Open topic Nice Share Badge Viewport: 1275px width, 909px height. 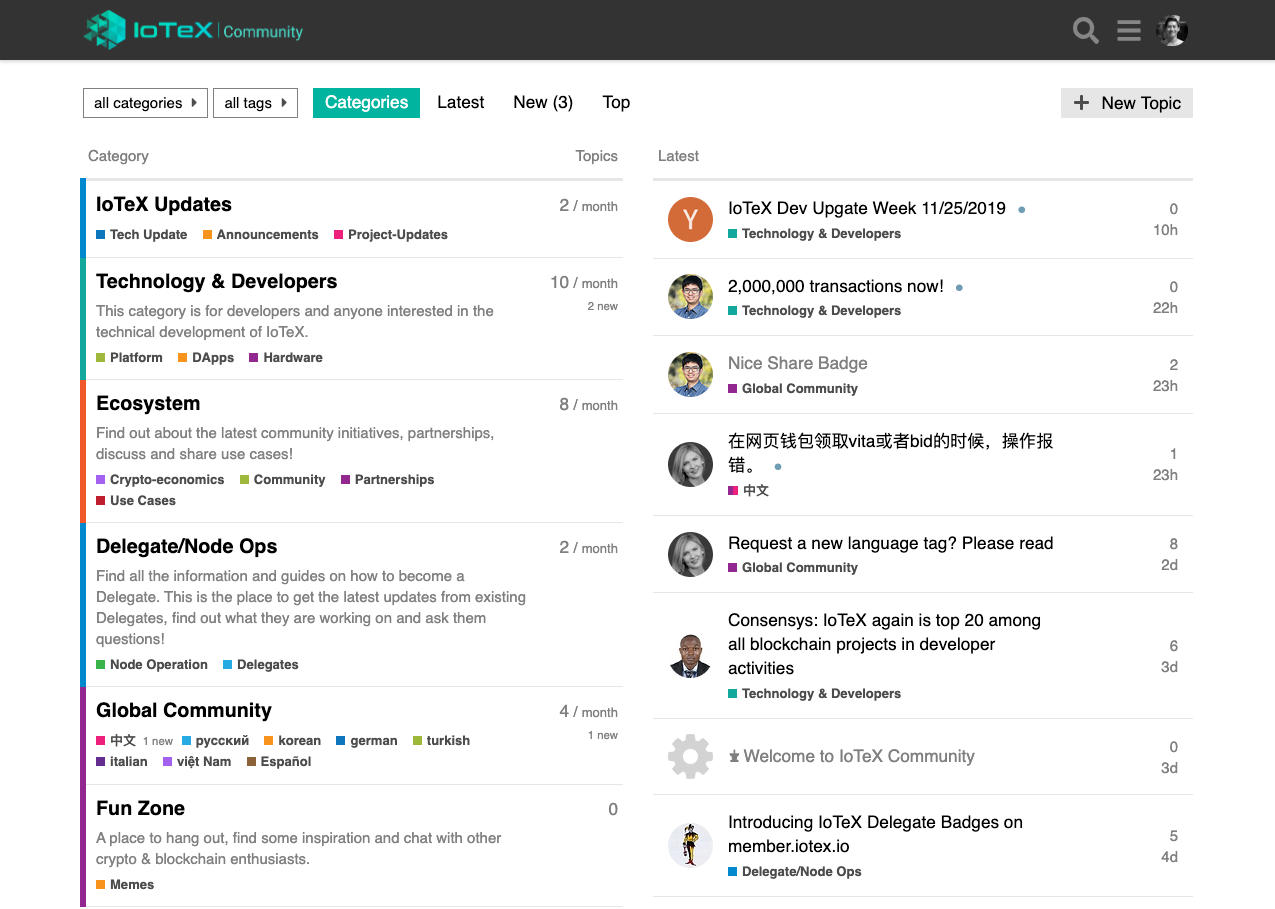point(798,363)
